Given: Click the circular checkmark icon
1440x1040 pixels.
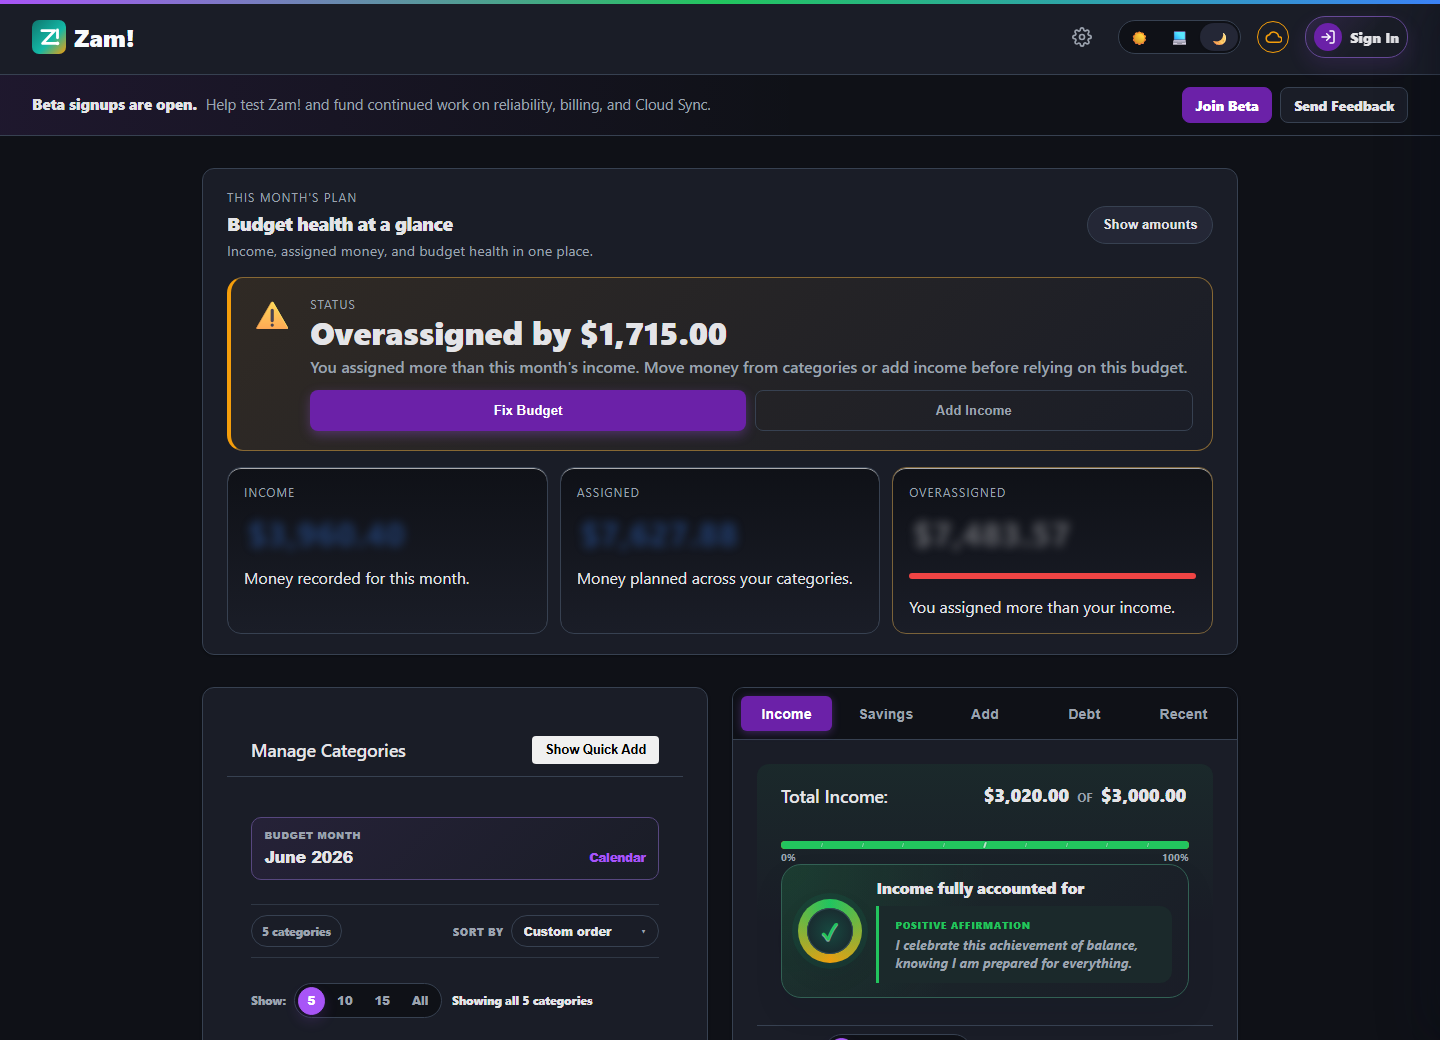Looking at the screenshot, I should [830, 931].
